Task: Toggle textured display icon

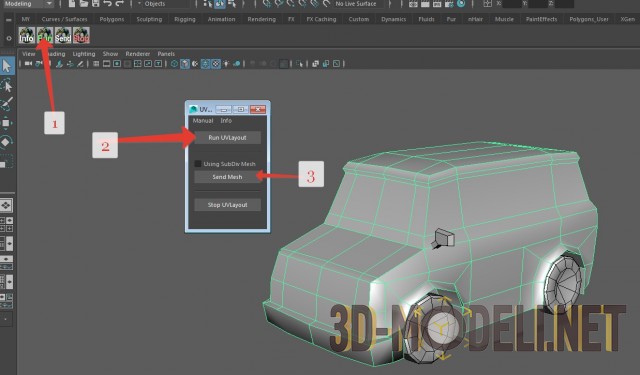Action: pyautogui.click(x=216, y=64)
